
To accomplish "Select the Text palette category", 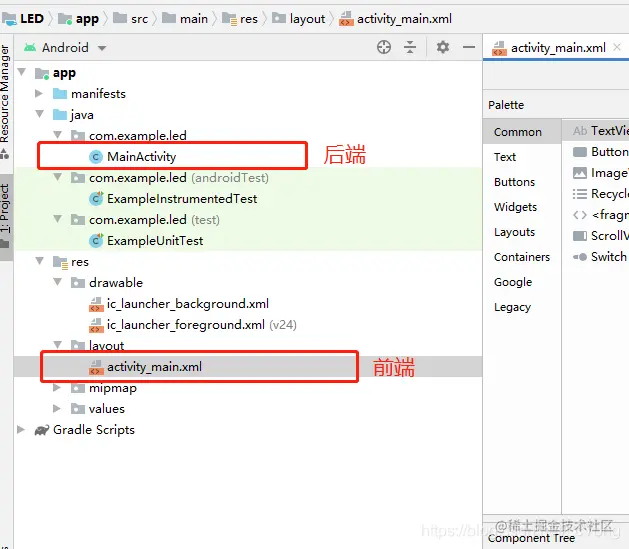I will tap(505, 157).
